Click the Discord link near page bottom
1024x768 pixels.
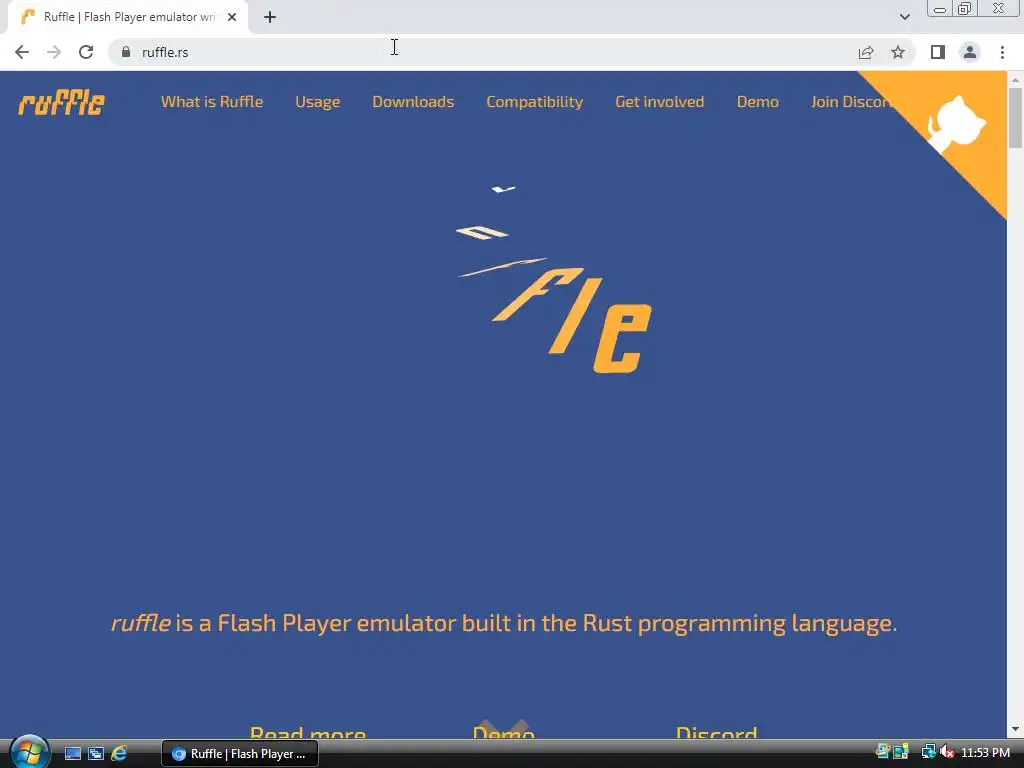click(716, 731)
